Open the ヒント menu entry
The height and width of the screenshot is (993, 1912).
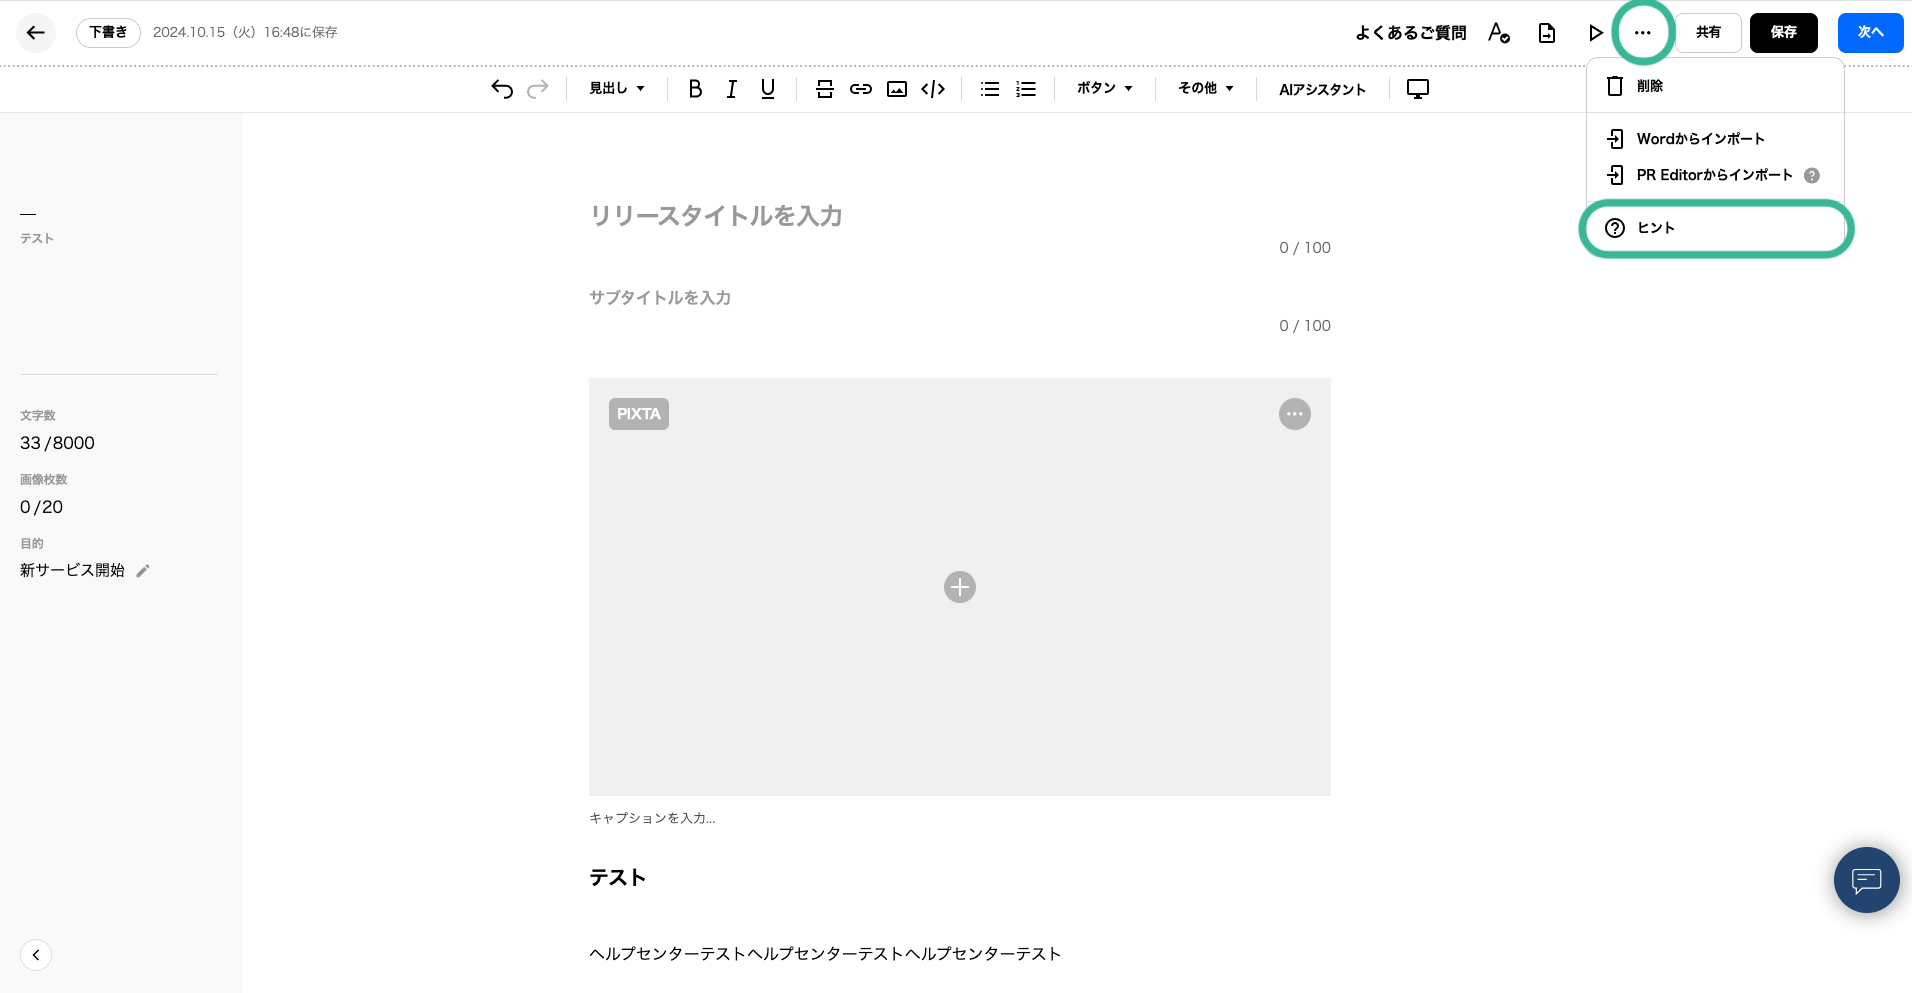coord(1655,228)
